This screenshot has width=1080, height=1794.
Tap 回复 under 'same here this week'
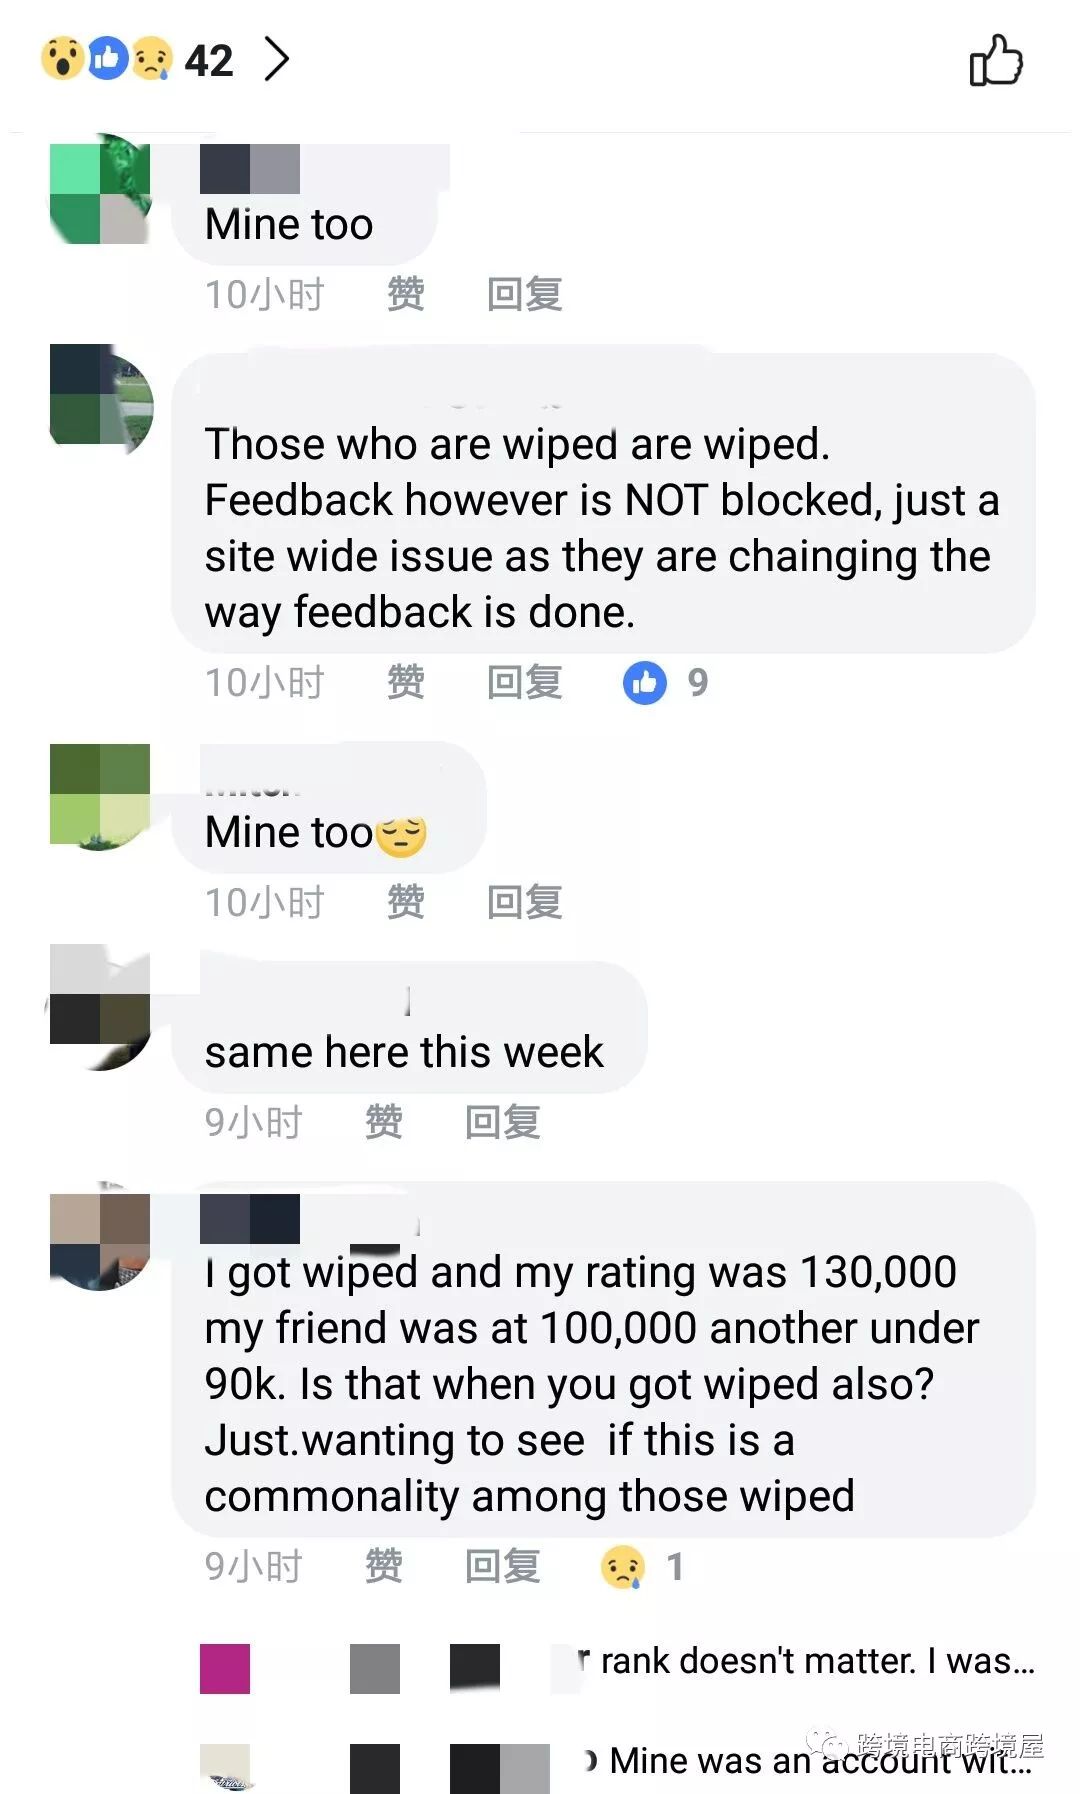pyautogui.click(x=502, y=1122)
